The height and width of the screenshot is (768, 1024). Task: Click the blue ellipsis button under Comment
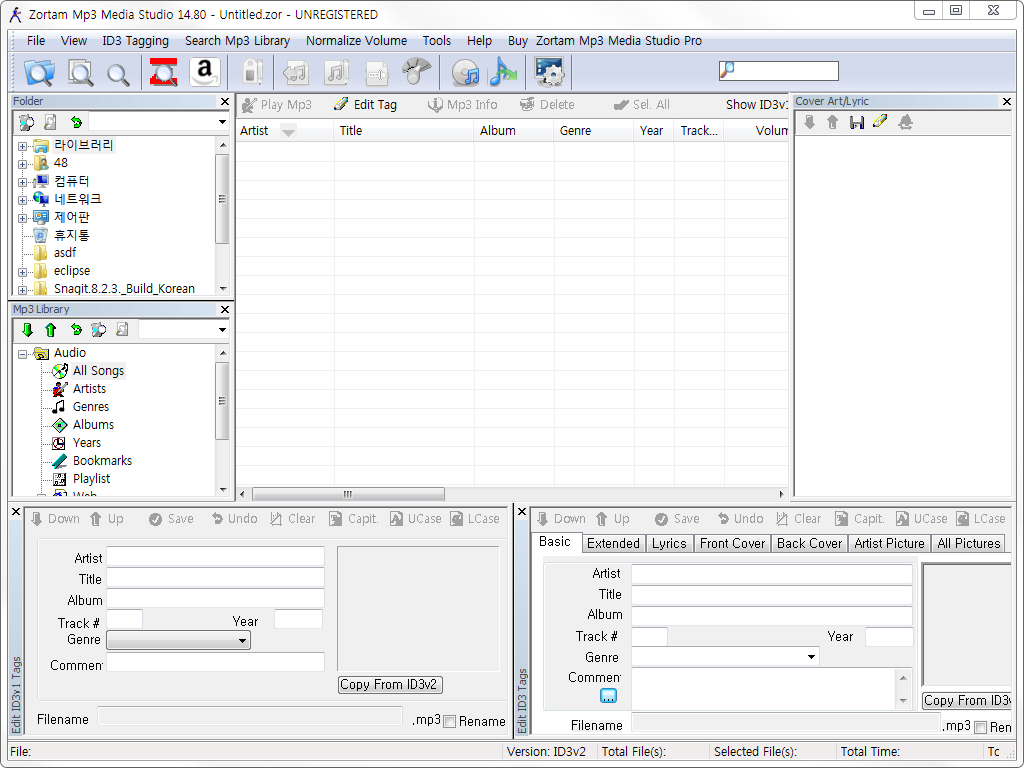[x=608, y=696]
